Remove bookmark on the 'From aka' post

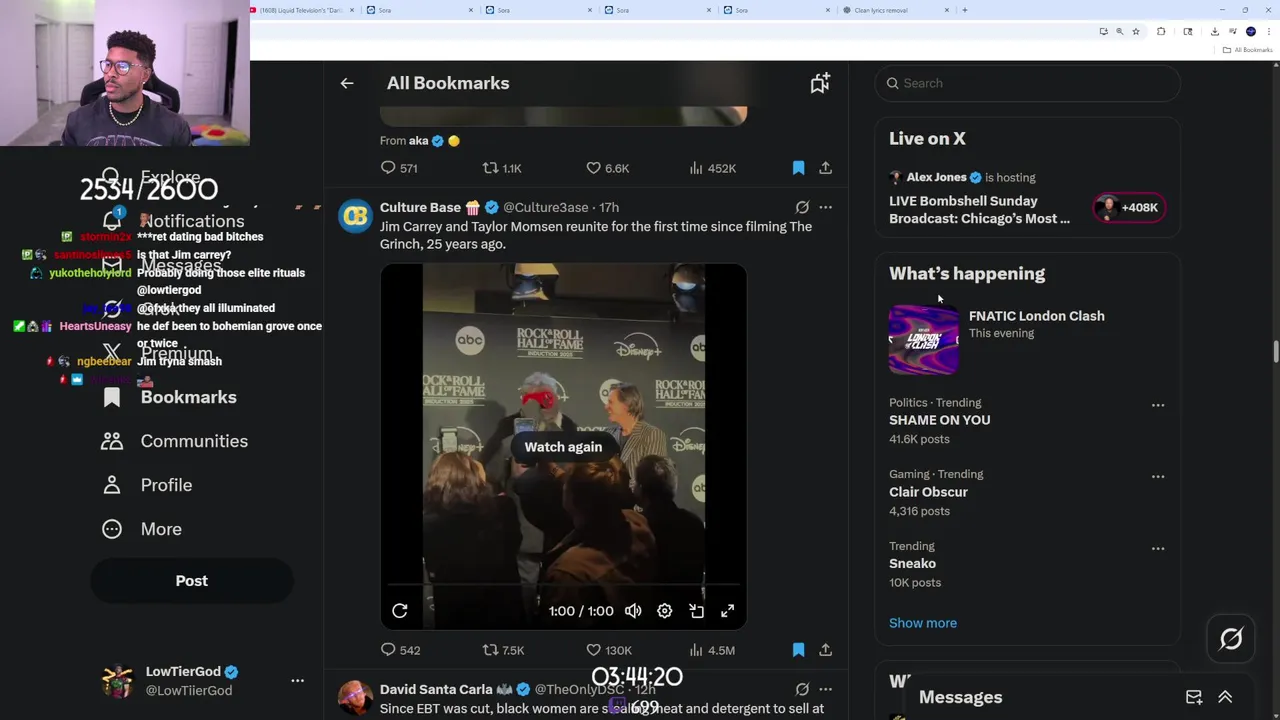tap(798, 168)
